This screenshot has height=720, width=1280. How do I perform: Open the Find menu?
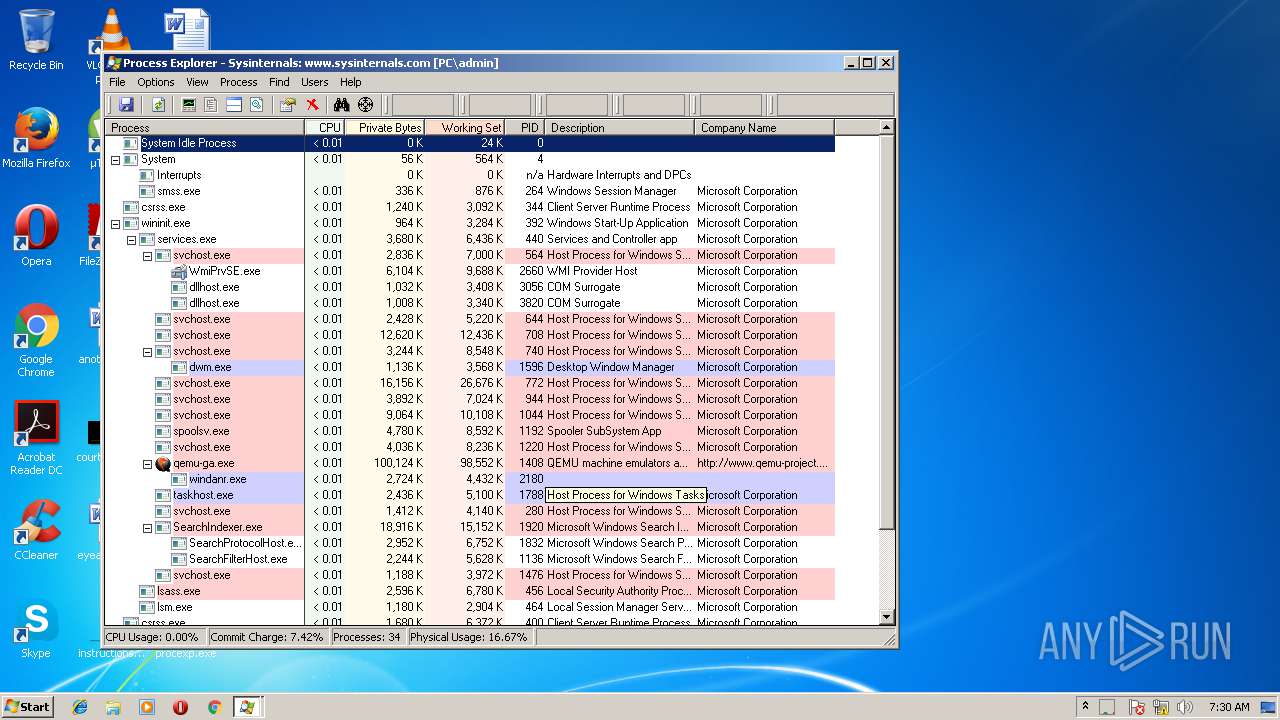pos(279,82)
